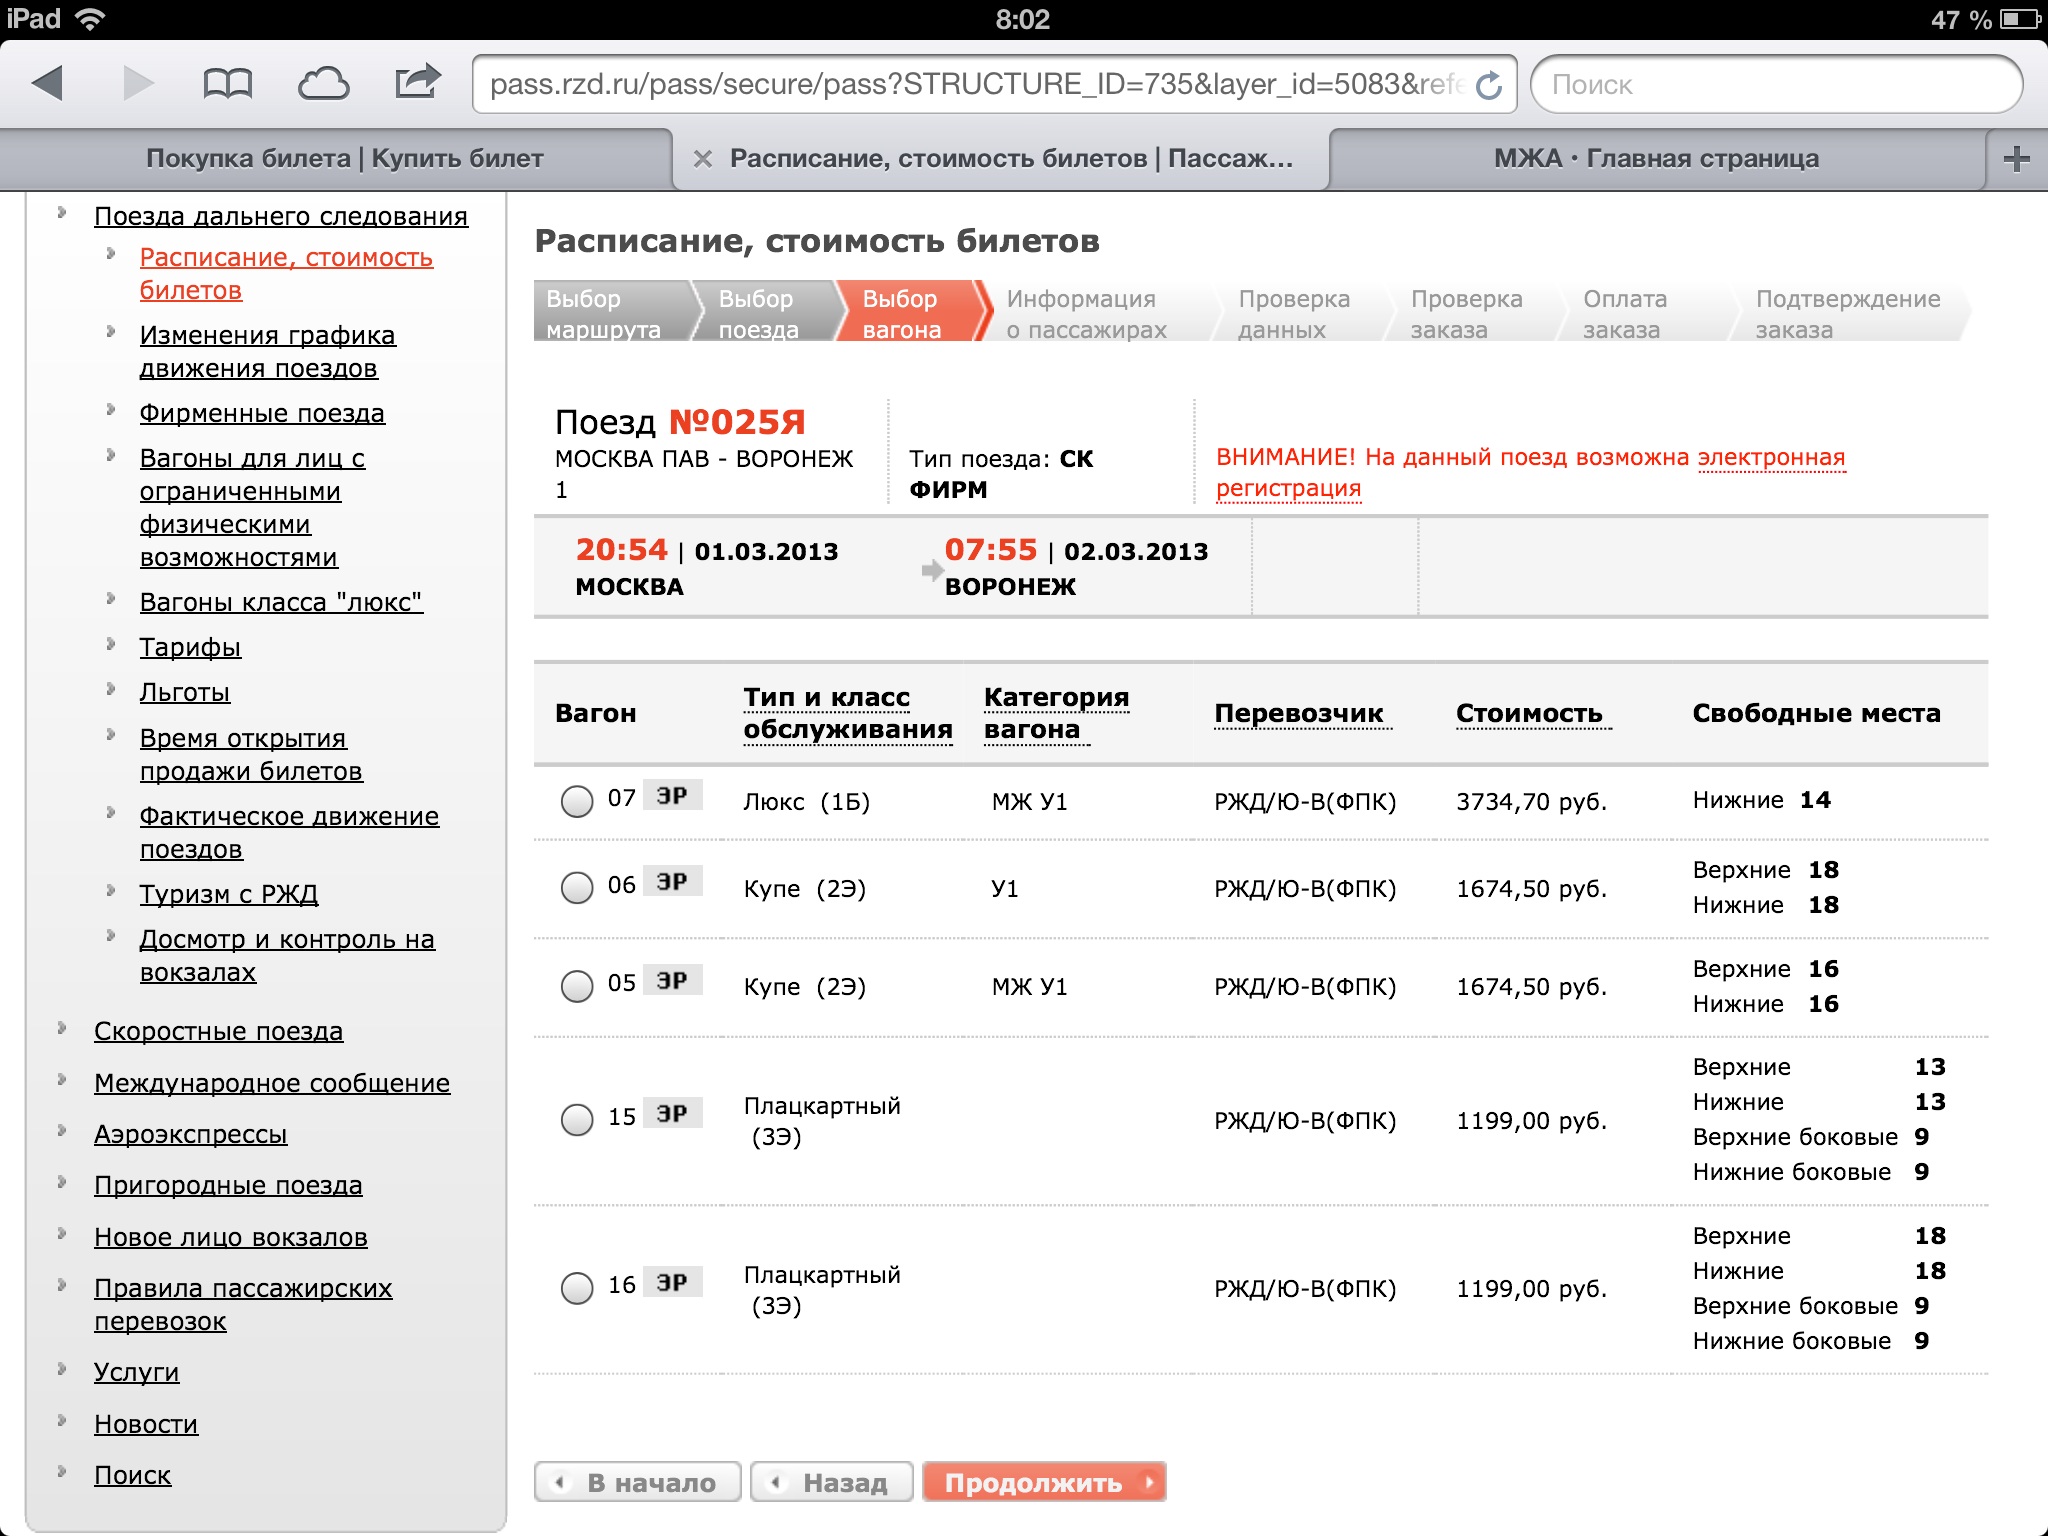Choose wagon 15 Плацкартный radio button

coord(577,1120)
